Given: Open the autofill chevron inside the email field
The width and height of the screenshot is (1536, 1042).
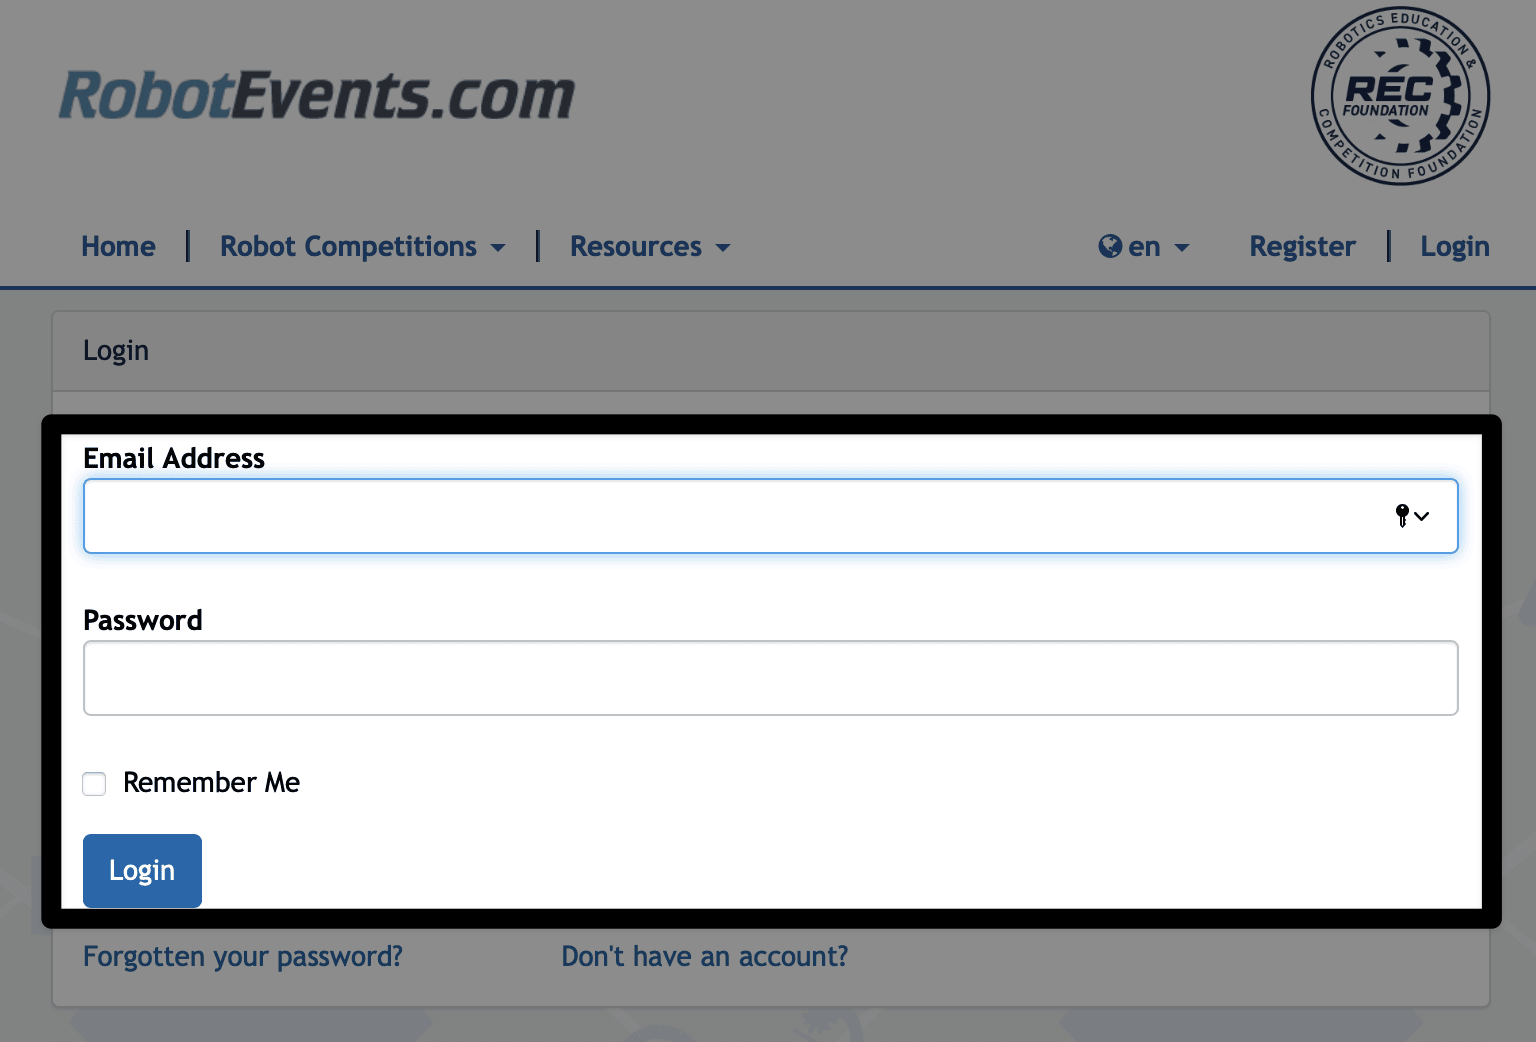Looking at the screenshot, I should 1423,516.
